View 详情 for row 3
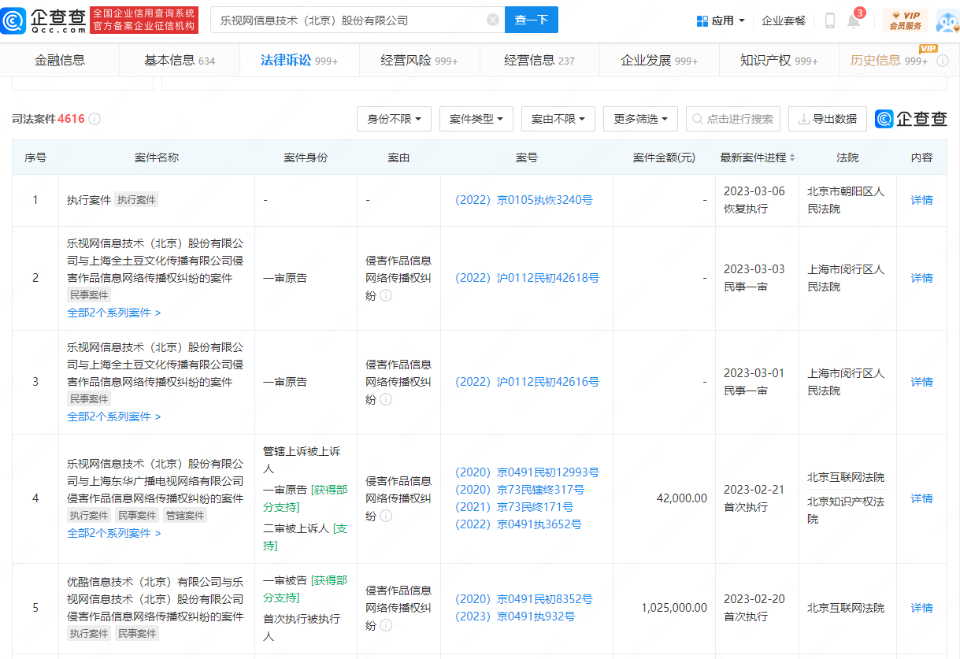The width and height of the screenshot is (960, 659). click(x=921, y=382)
